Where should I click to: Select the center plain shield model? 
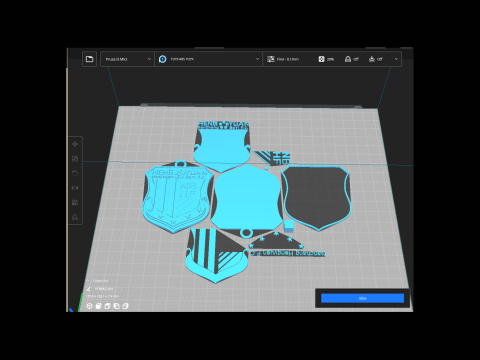(x=247, y=200)
